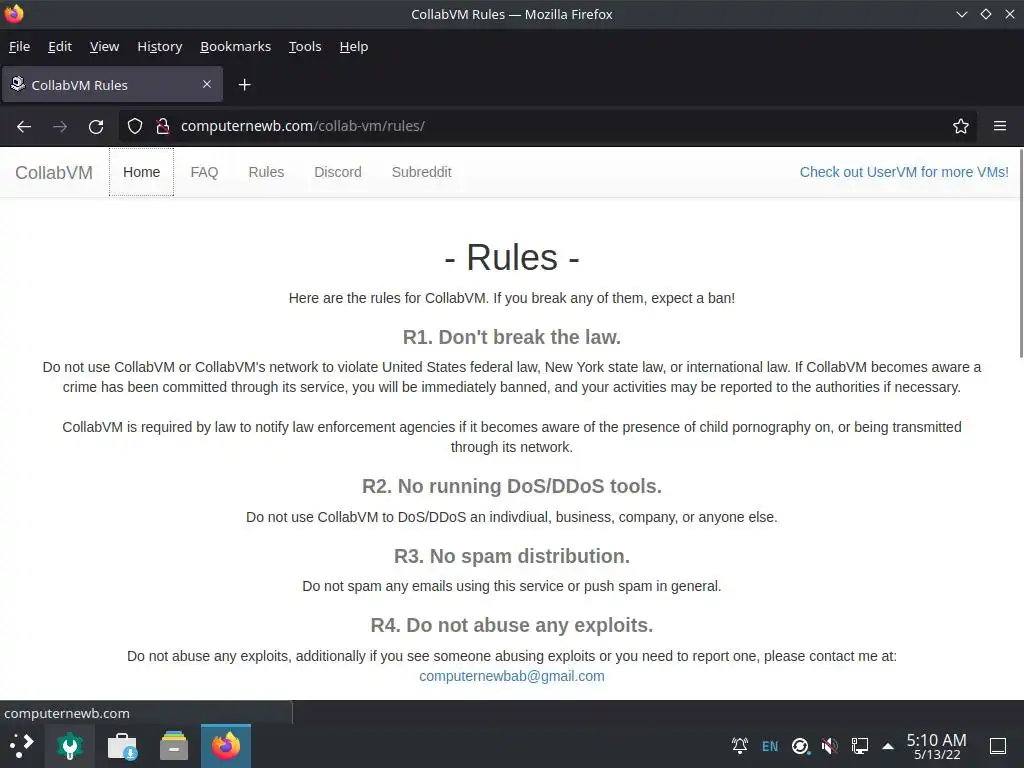Go to the Home page link
This screenshot has height=768, width=1024.
142,172
